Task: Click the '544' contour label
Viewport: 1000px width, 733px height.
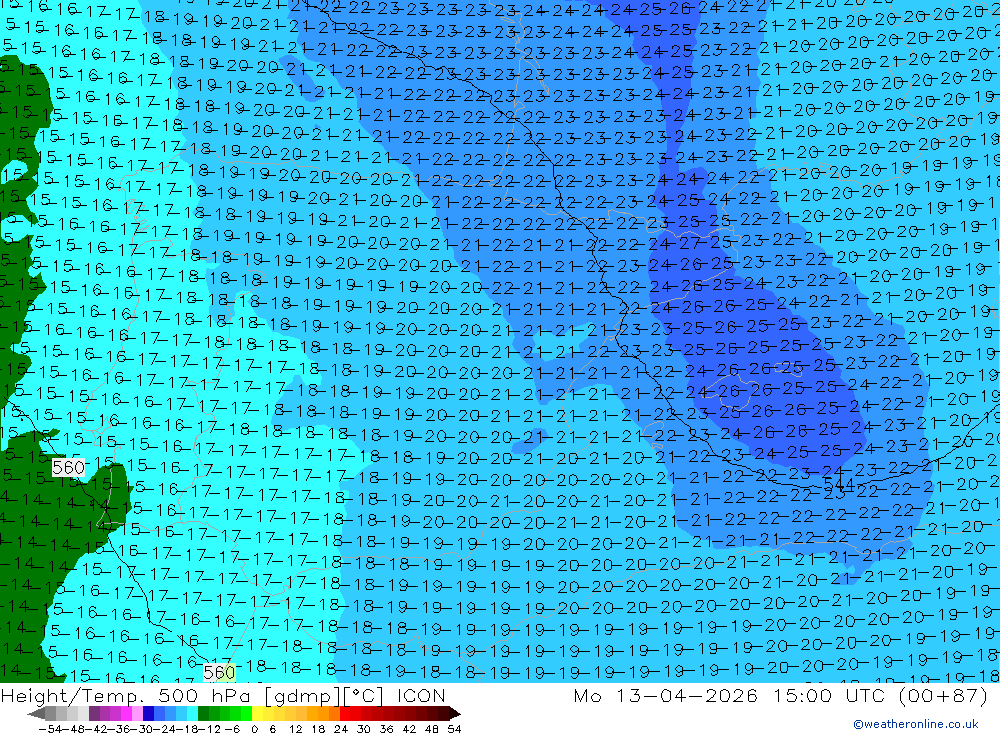Action: (839, 483)
